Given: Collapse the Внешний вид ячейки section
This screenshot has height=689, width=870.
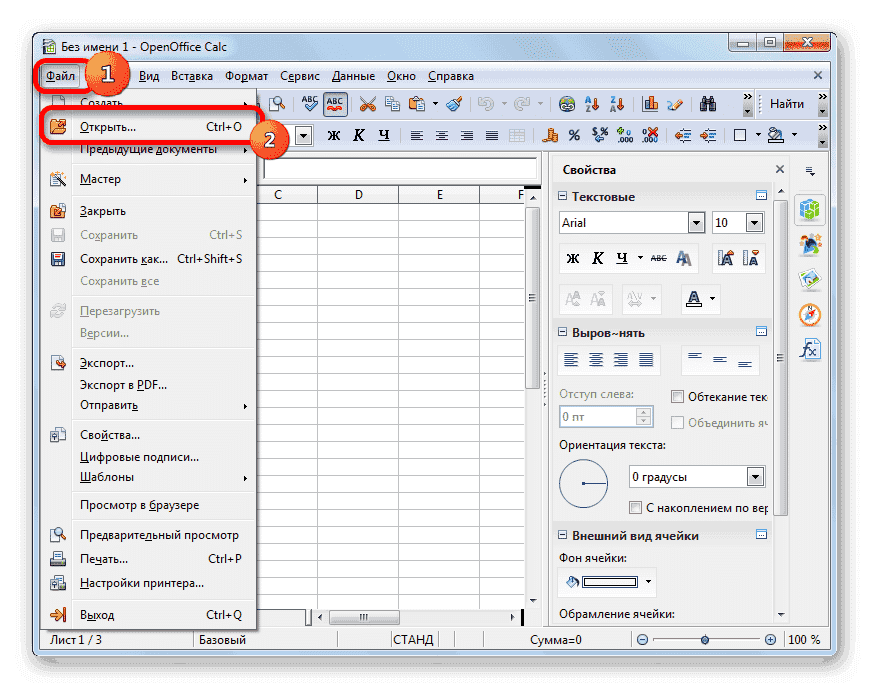Looking at the screenshot, I should tap(563, 535).
